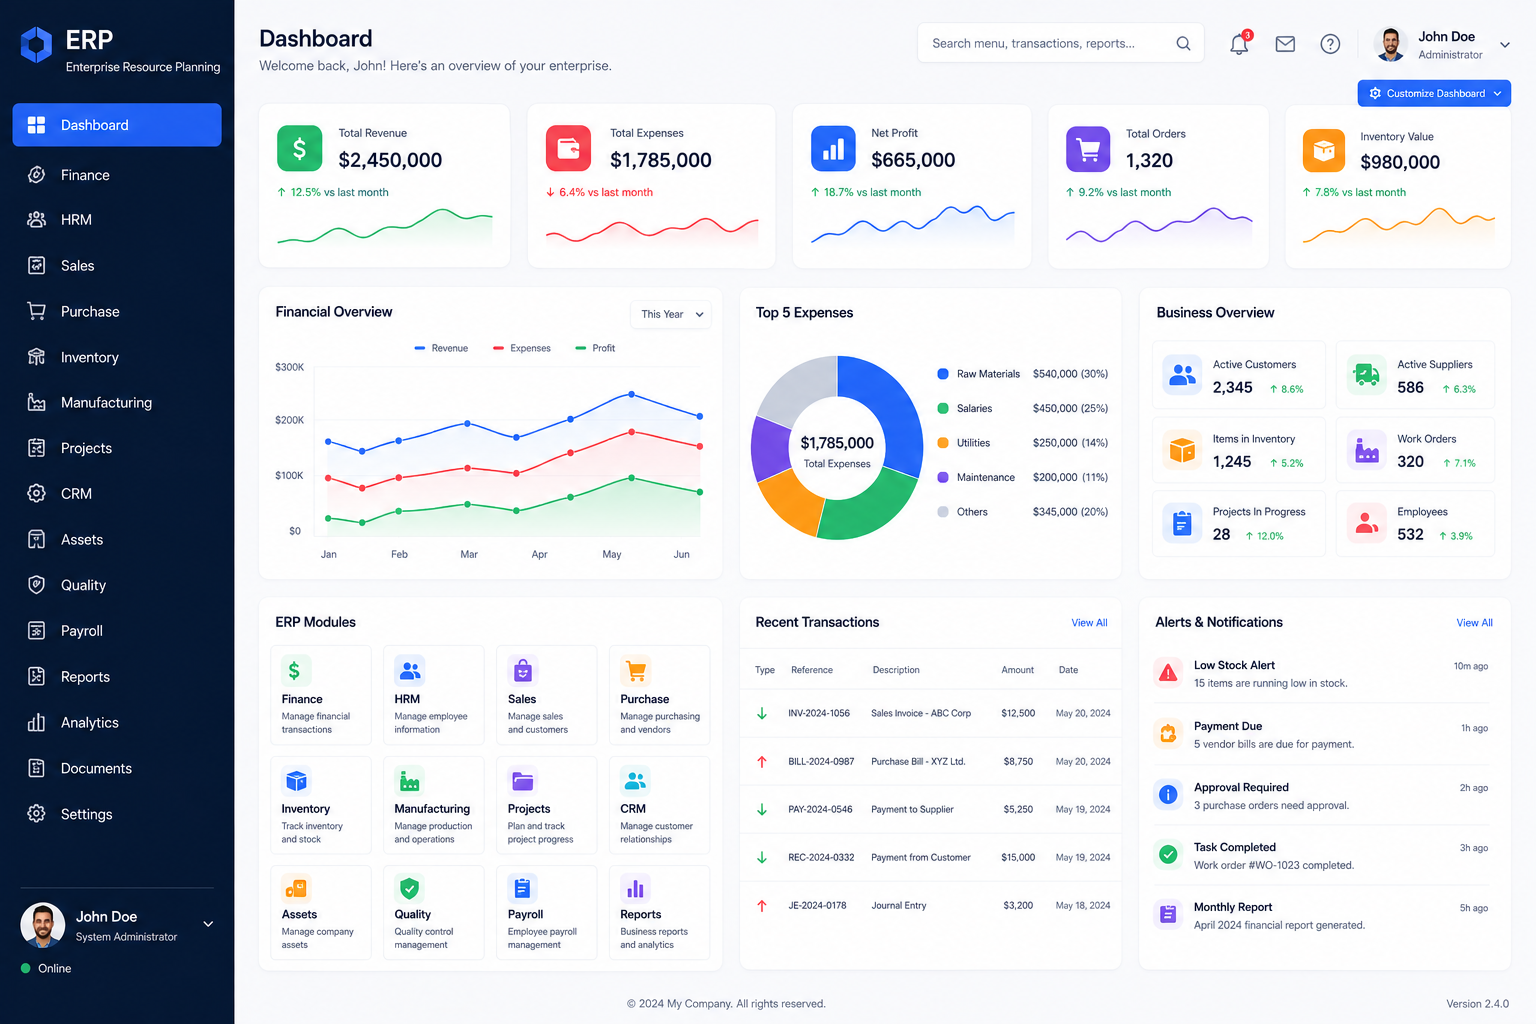
Task: Open the Inventory module card
Action: pos(321,804)
